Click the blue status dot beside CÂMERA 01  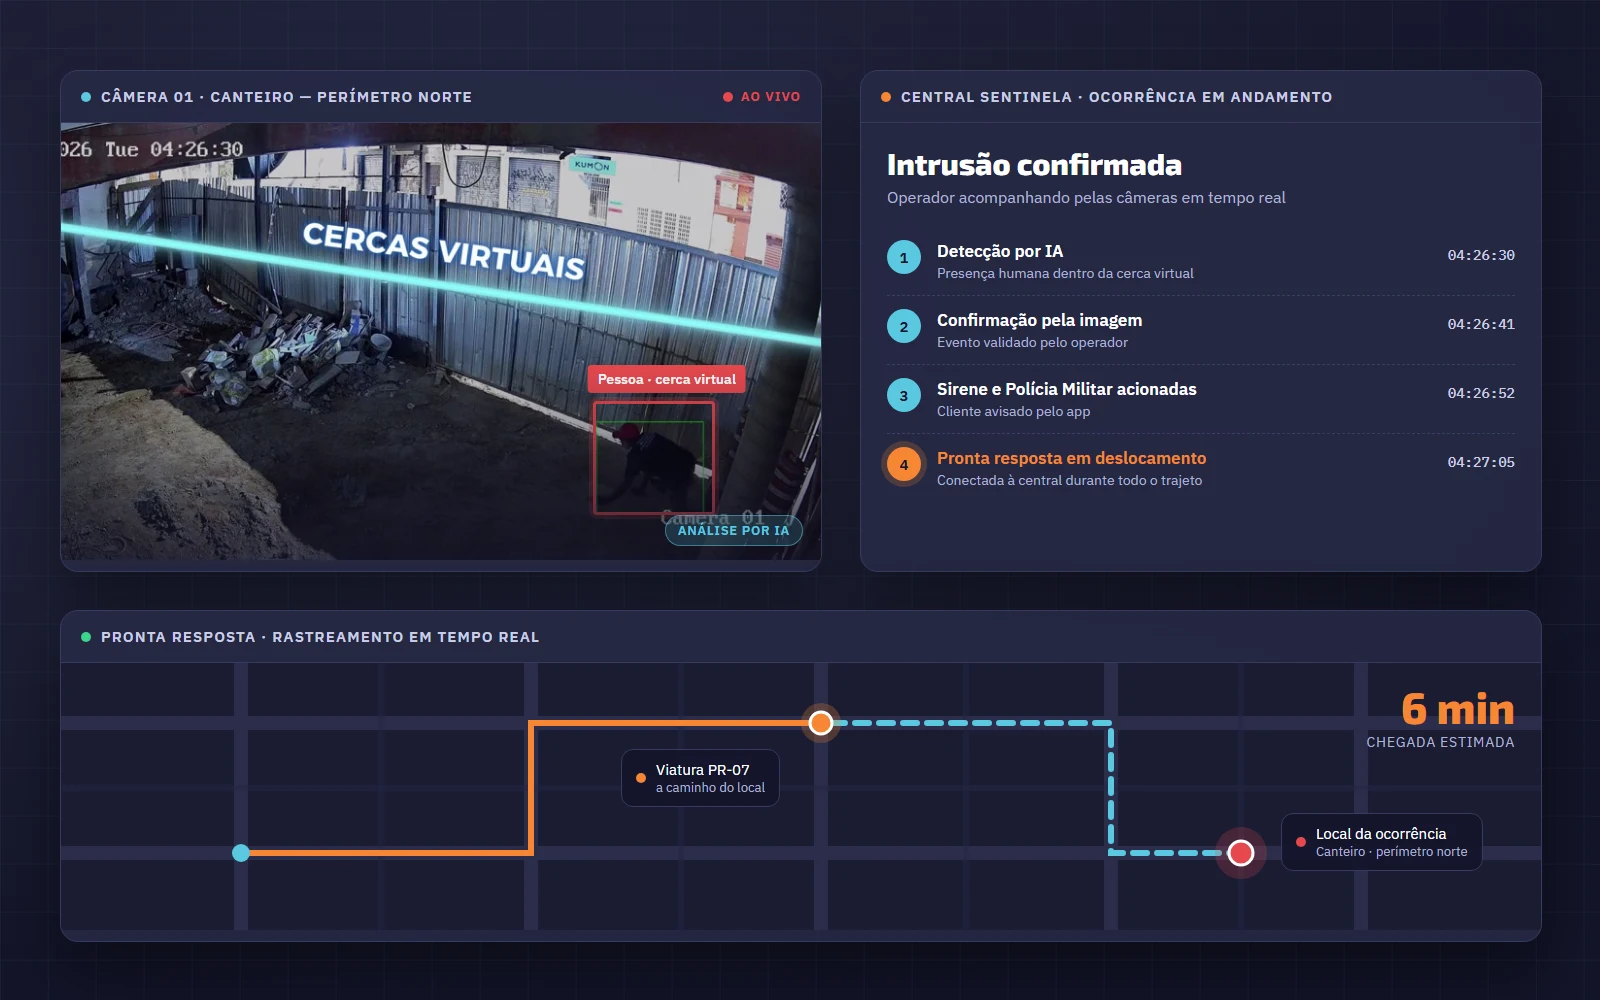coord(86,97)
